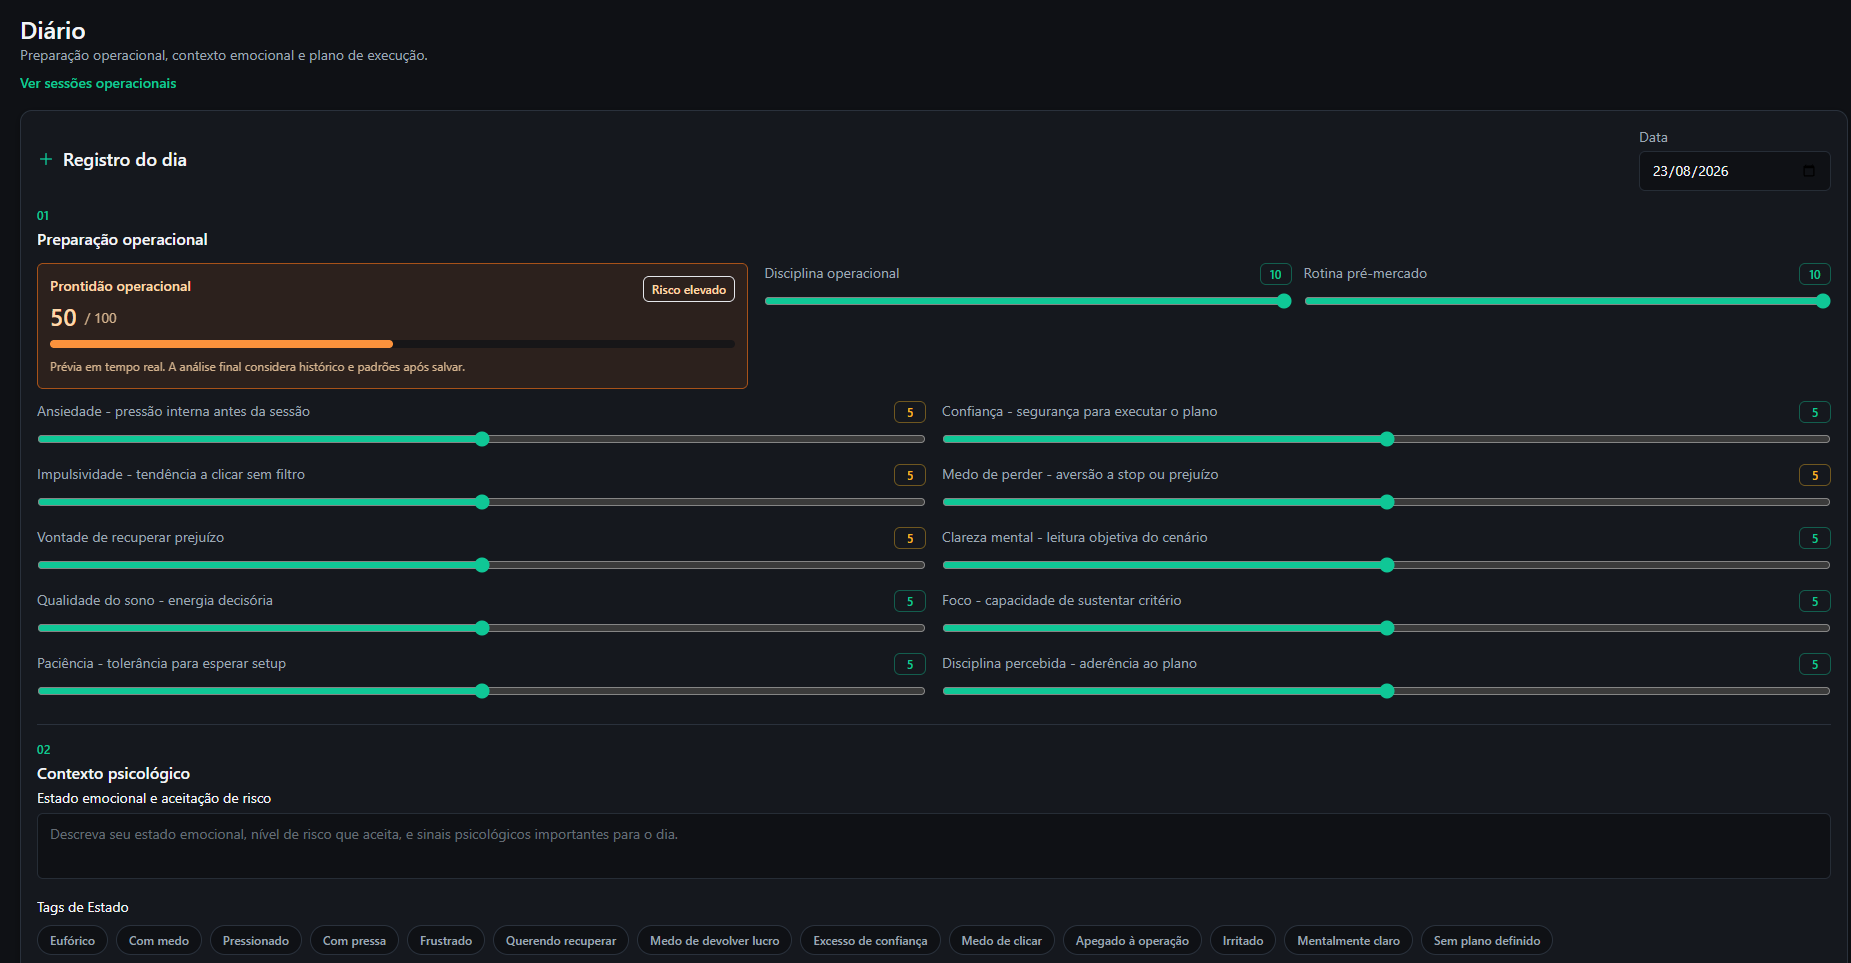
Task: Click the Medo de devolver lucro tag
Action: [x=714, y=940]
